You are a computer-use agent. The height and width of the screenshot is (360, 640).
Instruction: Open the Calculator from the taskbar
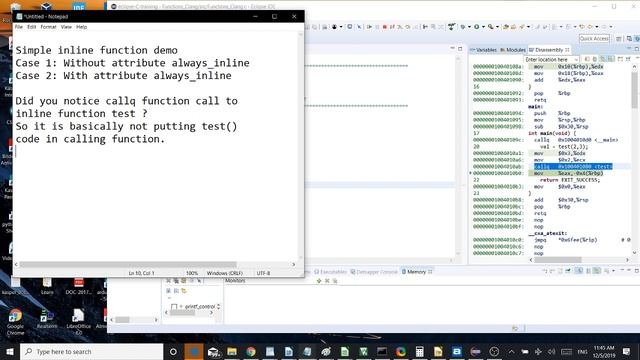point(419,351)
